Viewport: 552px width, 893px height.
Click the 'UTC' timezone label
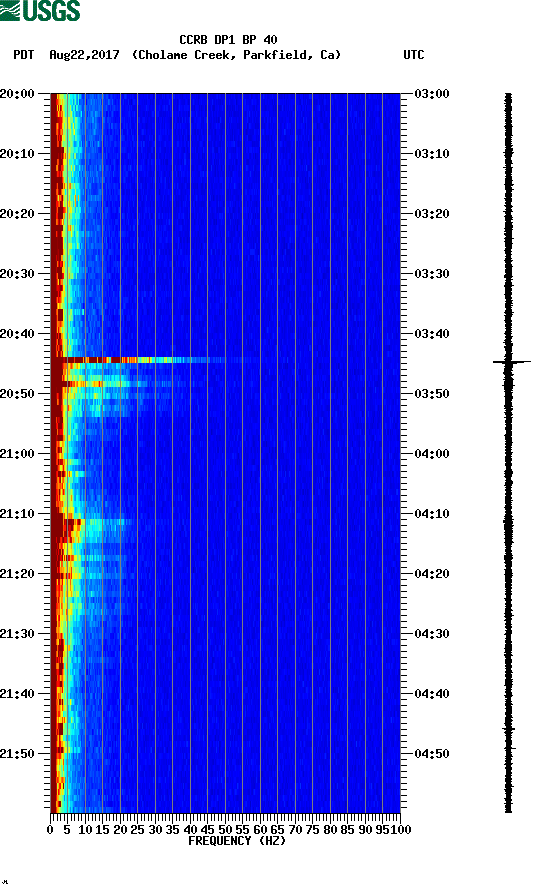point(414,55)
